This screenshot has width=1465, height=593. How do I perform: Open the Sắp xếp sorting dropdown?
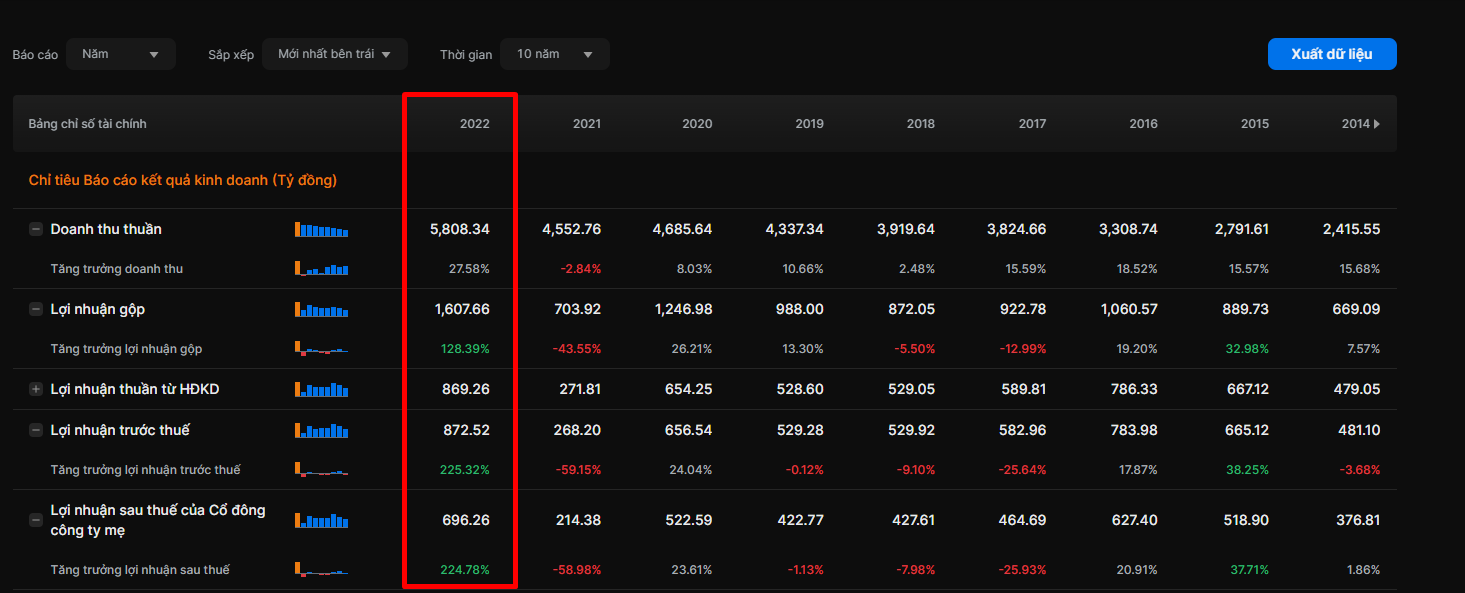[334, 54]
